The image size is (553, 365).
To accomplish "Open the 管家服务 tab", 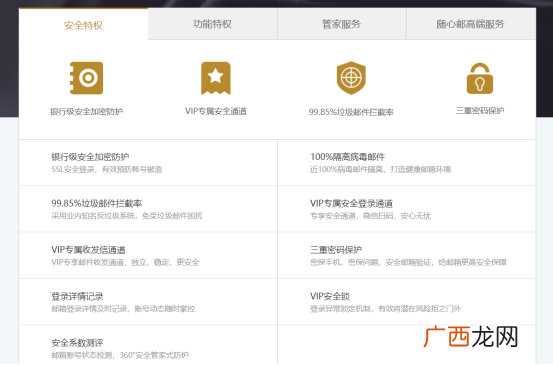I will 341,24.
